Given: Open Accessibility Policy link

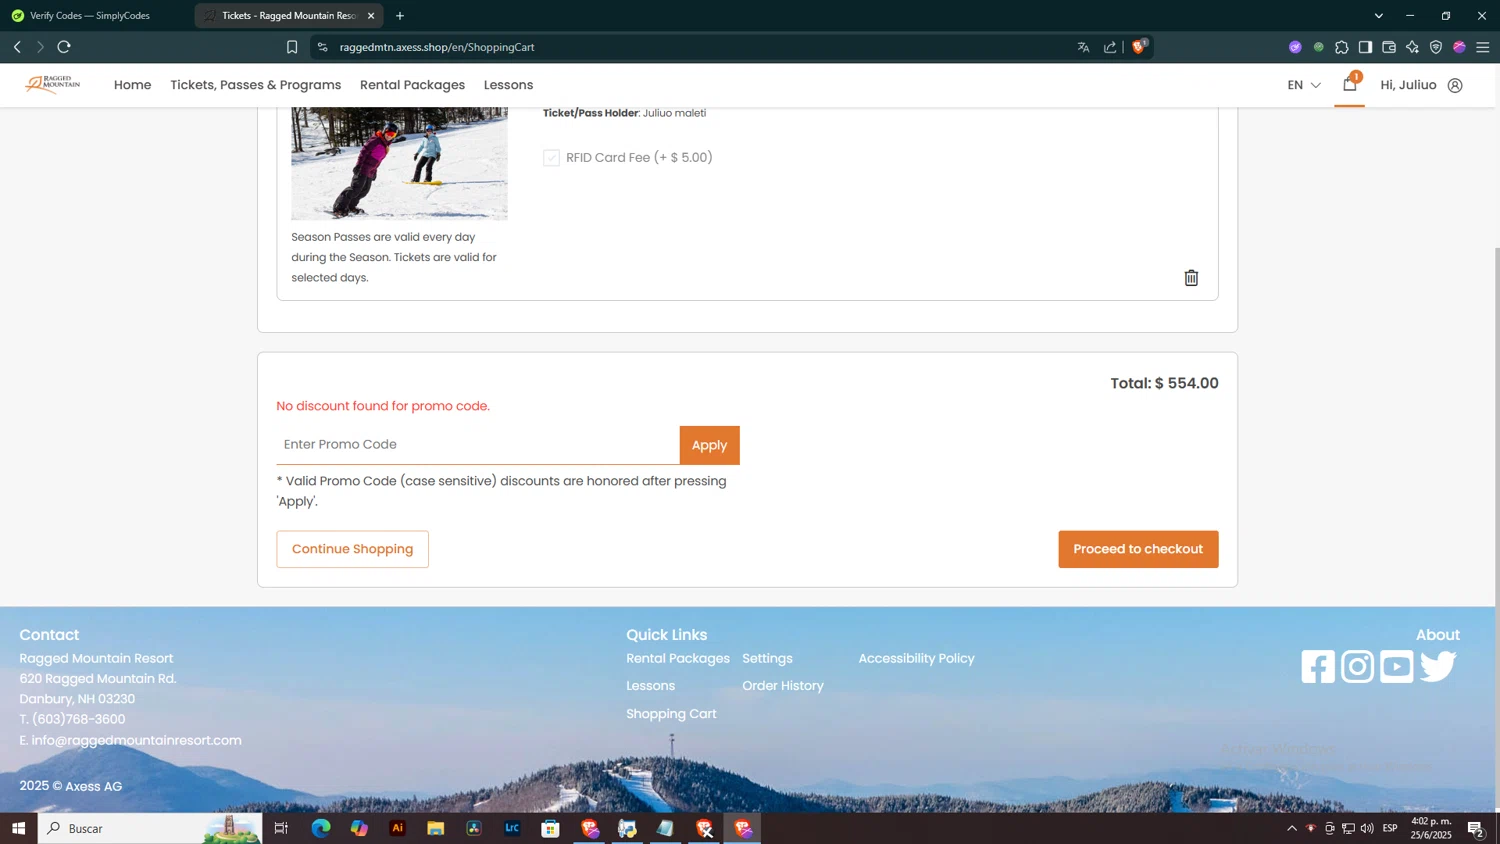Looking at the screenshot, I should [916, 658].
